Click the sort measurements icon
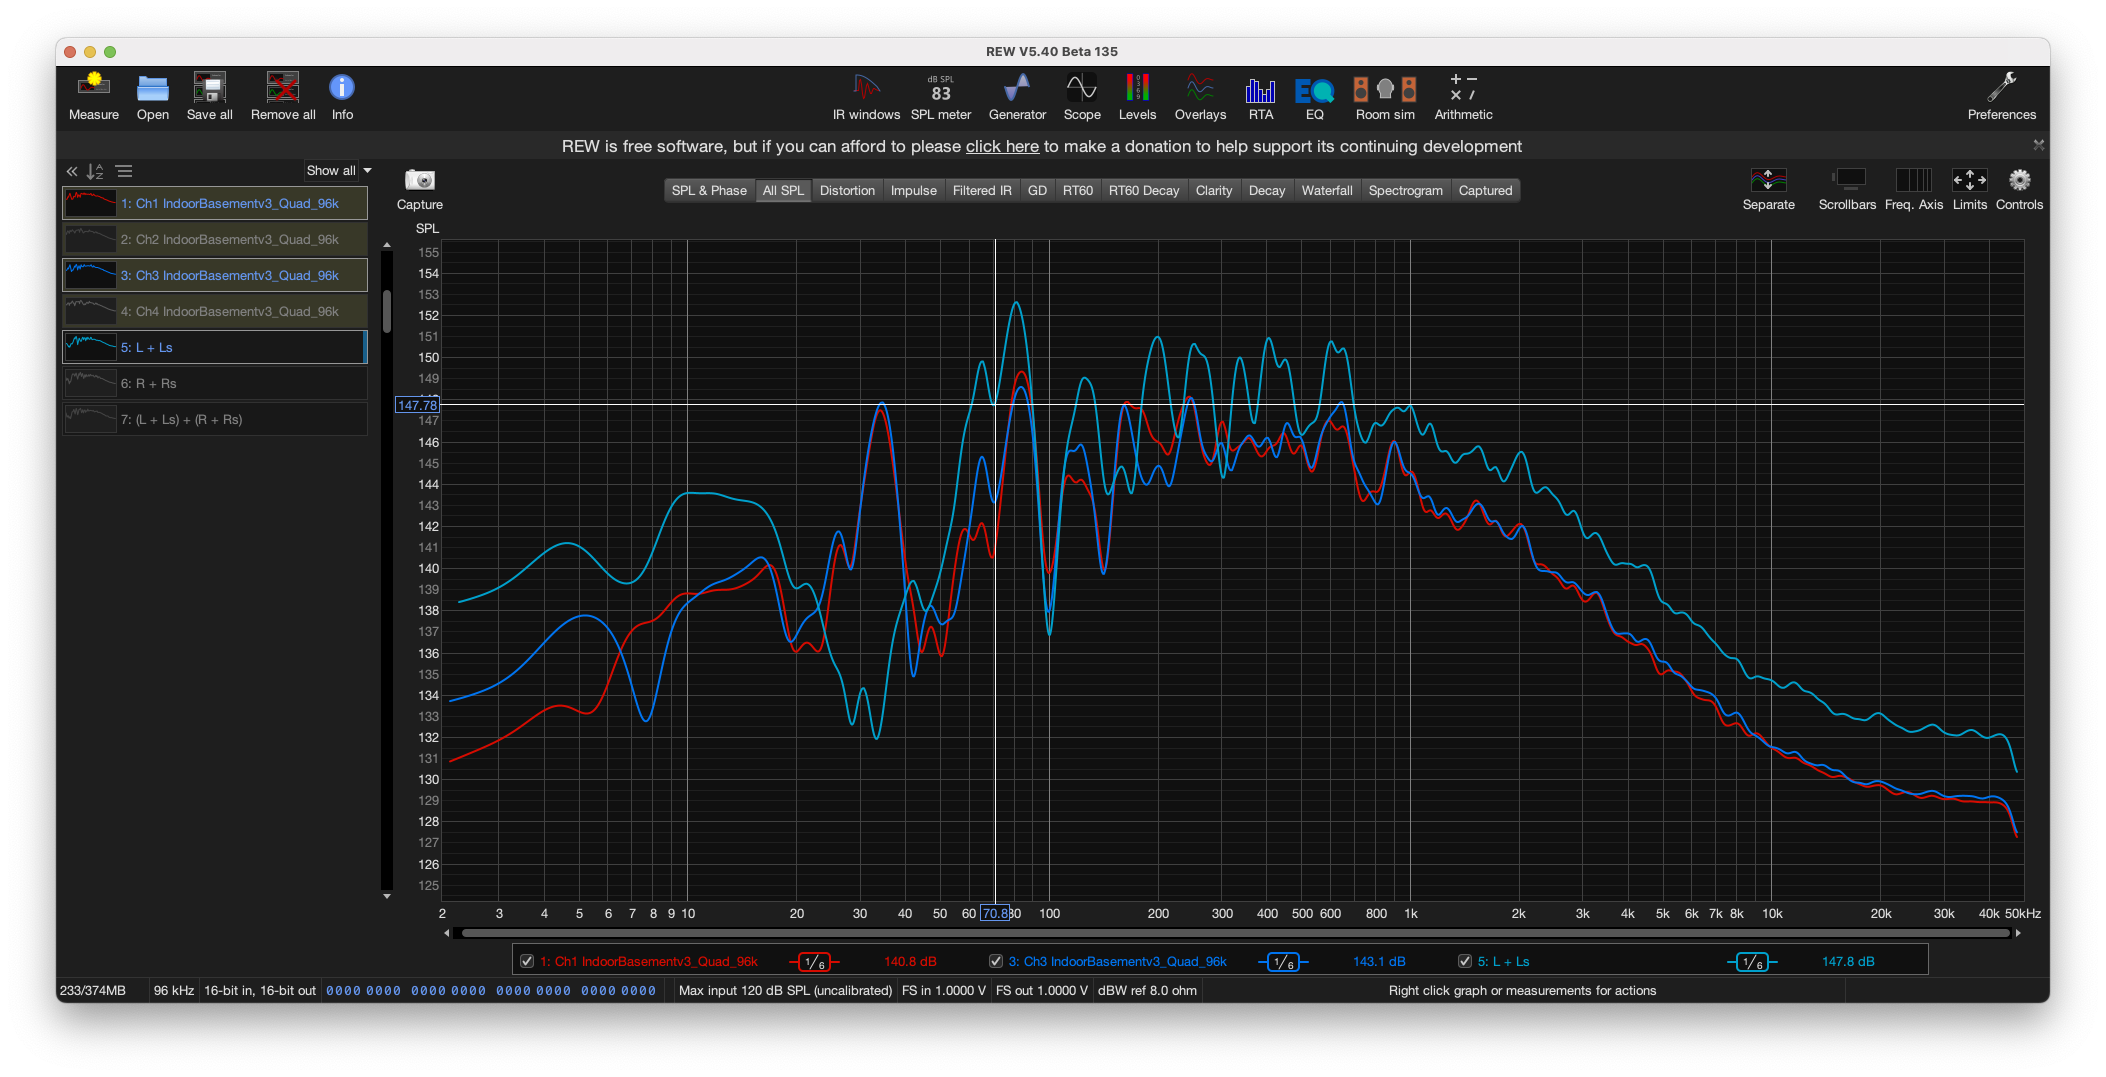Image resolution: width=2106 pixels, height=1077 pixels. click(x=95, y=171)
